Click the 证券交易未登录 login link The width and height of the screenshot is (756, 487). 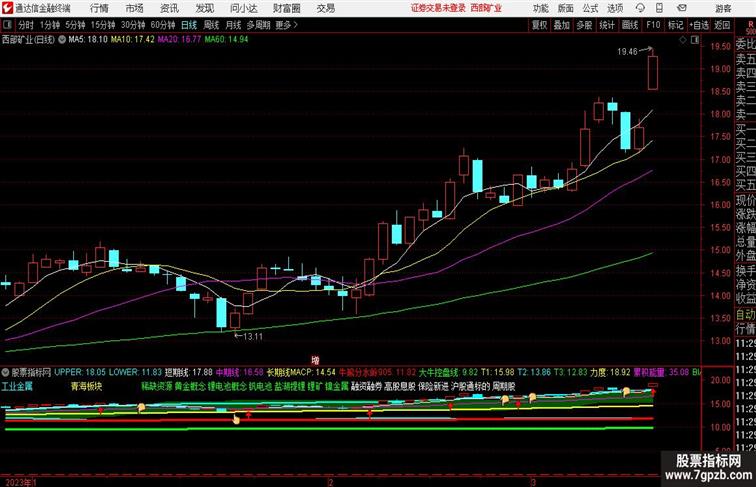tap(438, 8)
